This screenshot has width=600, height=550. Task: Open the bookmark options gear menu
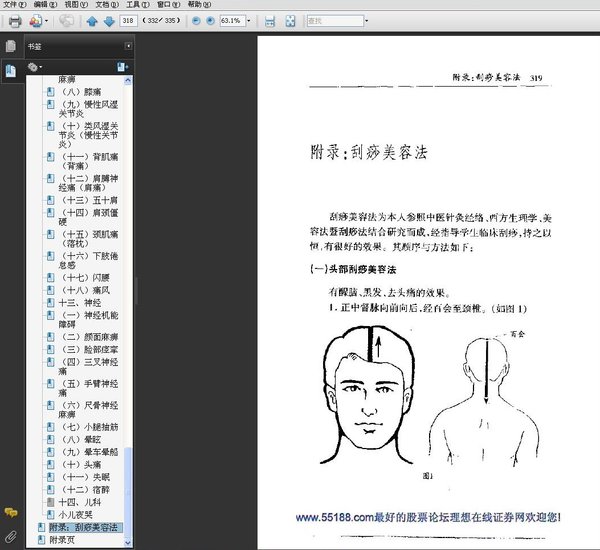[34, 67]
